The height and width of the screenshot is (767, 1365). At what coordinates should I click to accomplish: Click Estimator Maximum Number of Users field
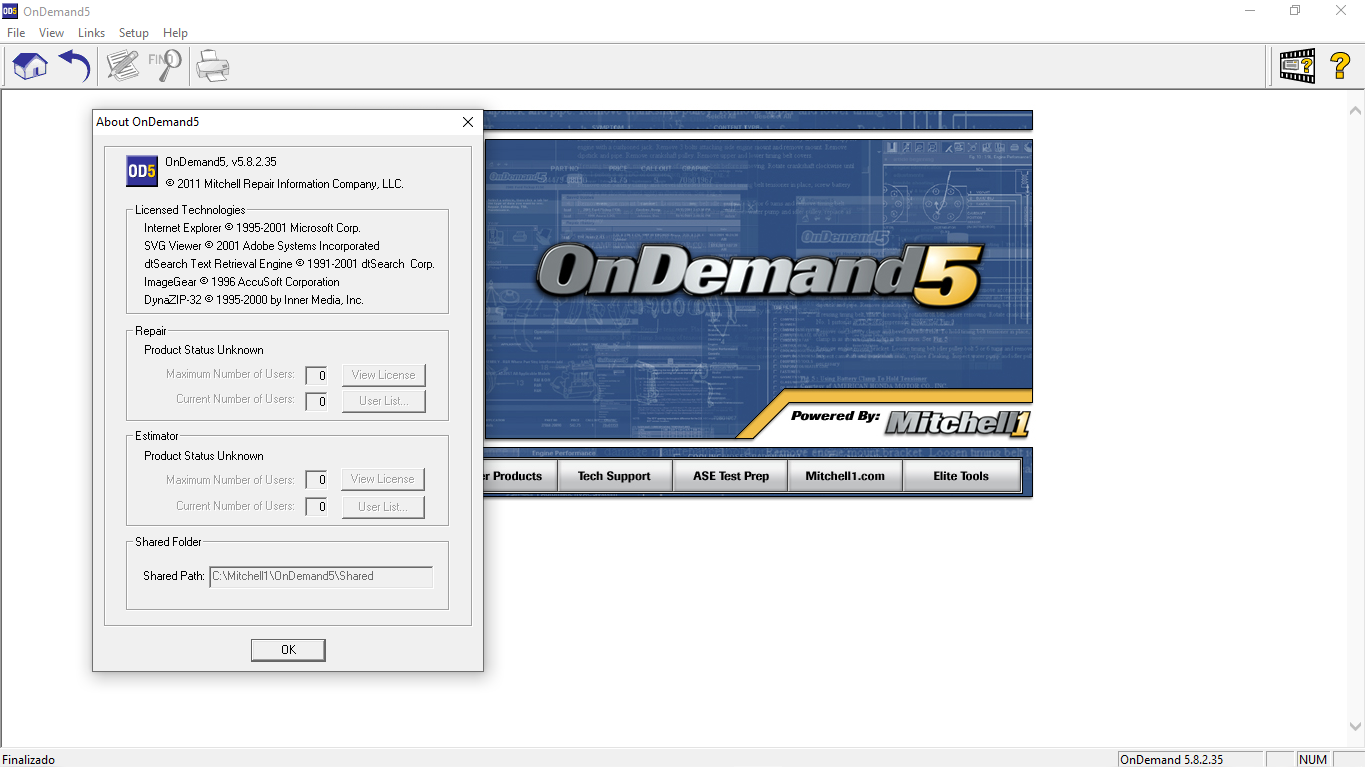click(317, 480)
